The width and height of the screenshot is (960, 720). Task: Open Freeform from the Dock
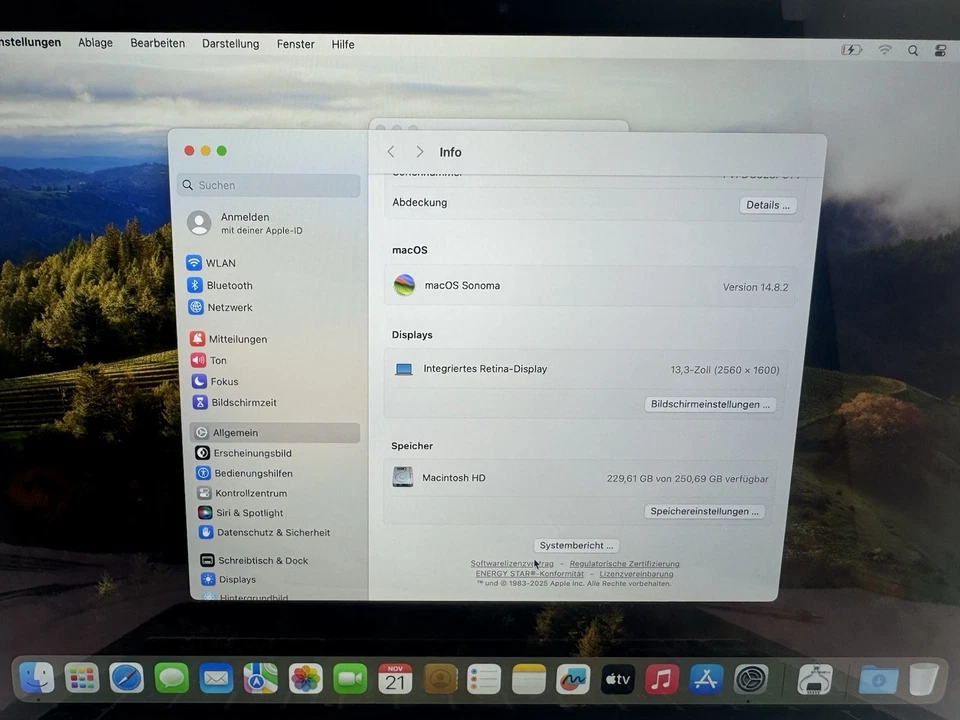click(x=573, y=679)
